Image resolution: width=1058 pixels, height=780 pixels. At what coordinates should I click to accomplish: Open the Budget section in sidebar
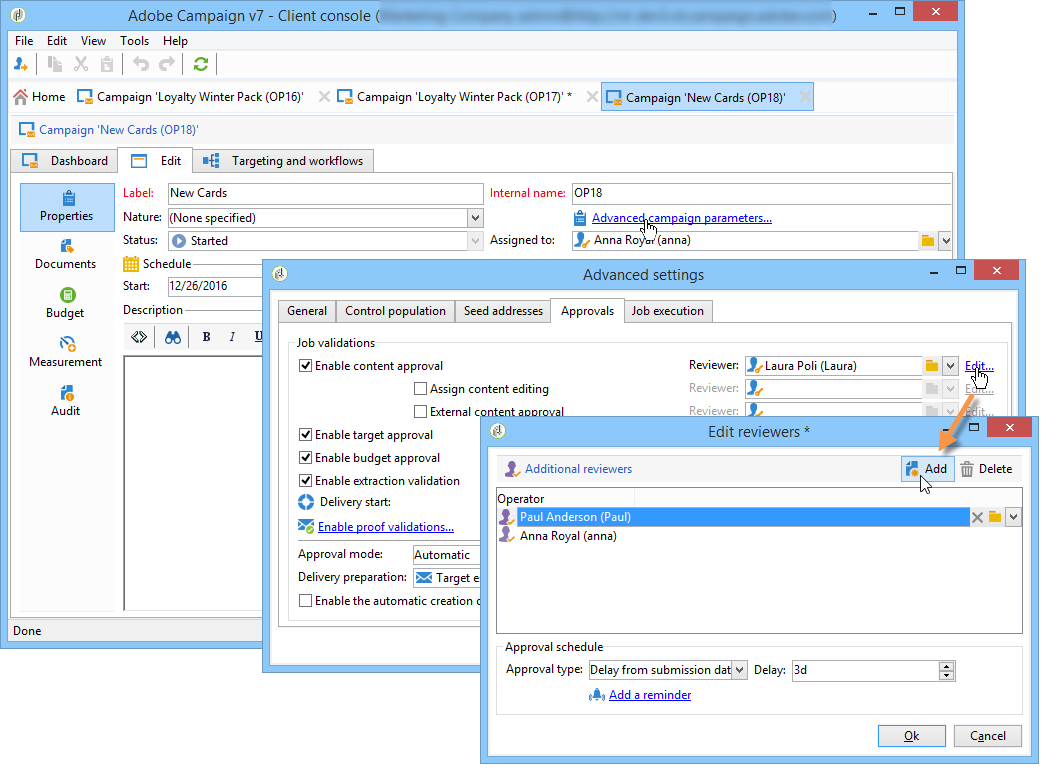coord(66,304)
